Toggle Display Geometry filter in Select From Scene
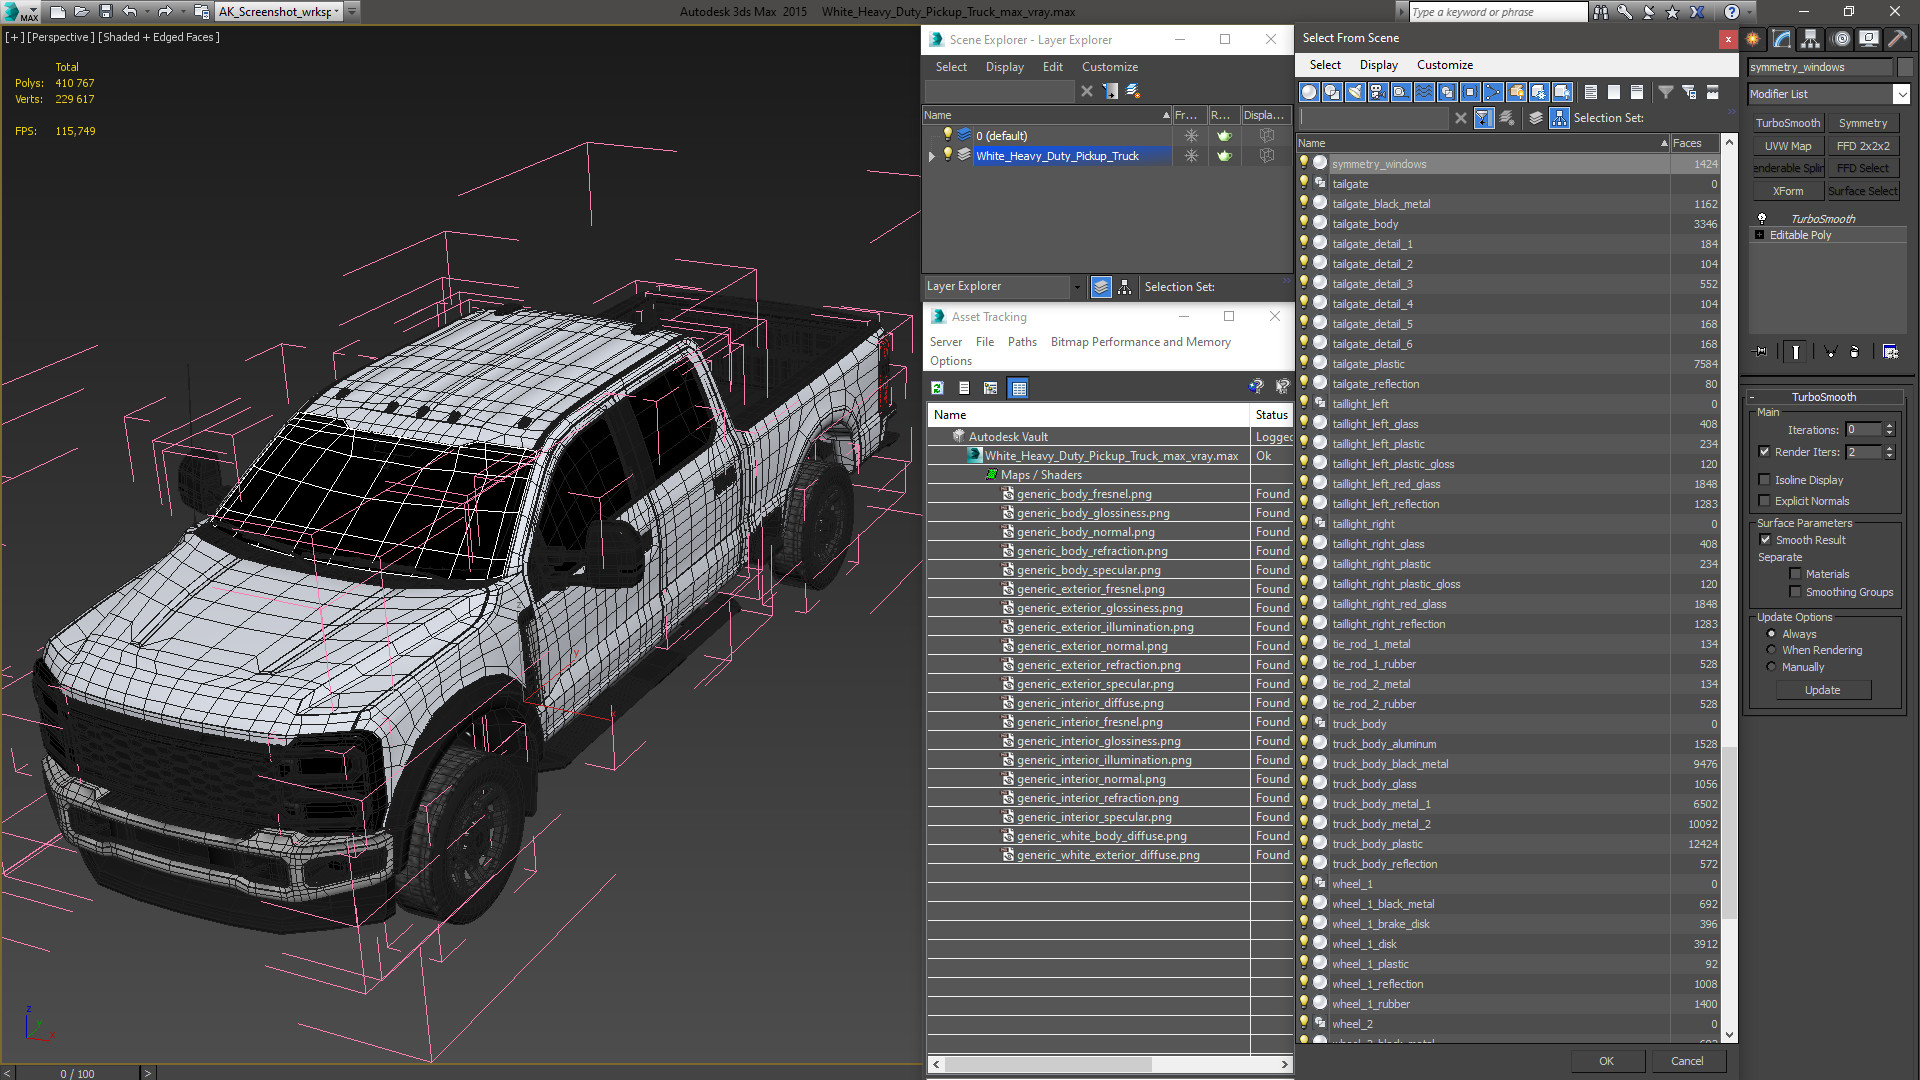The width and height of the screenshot is (1920, 1080). [1309, 92]
